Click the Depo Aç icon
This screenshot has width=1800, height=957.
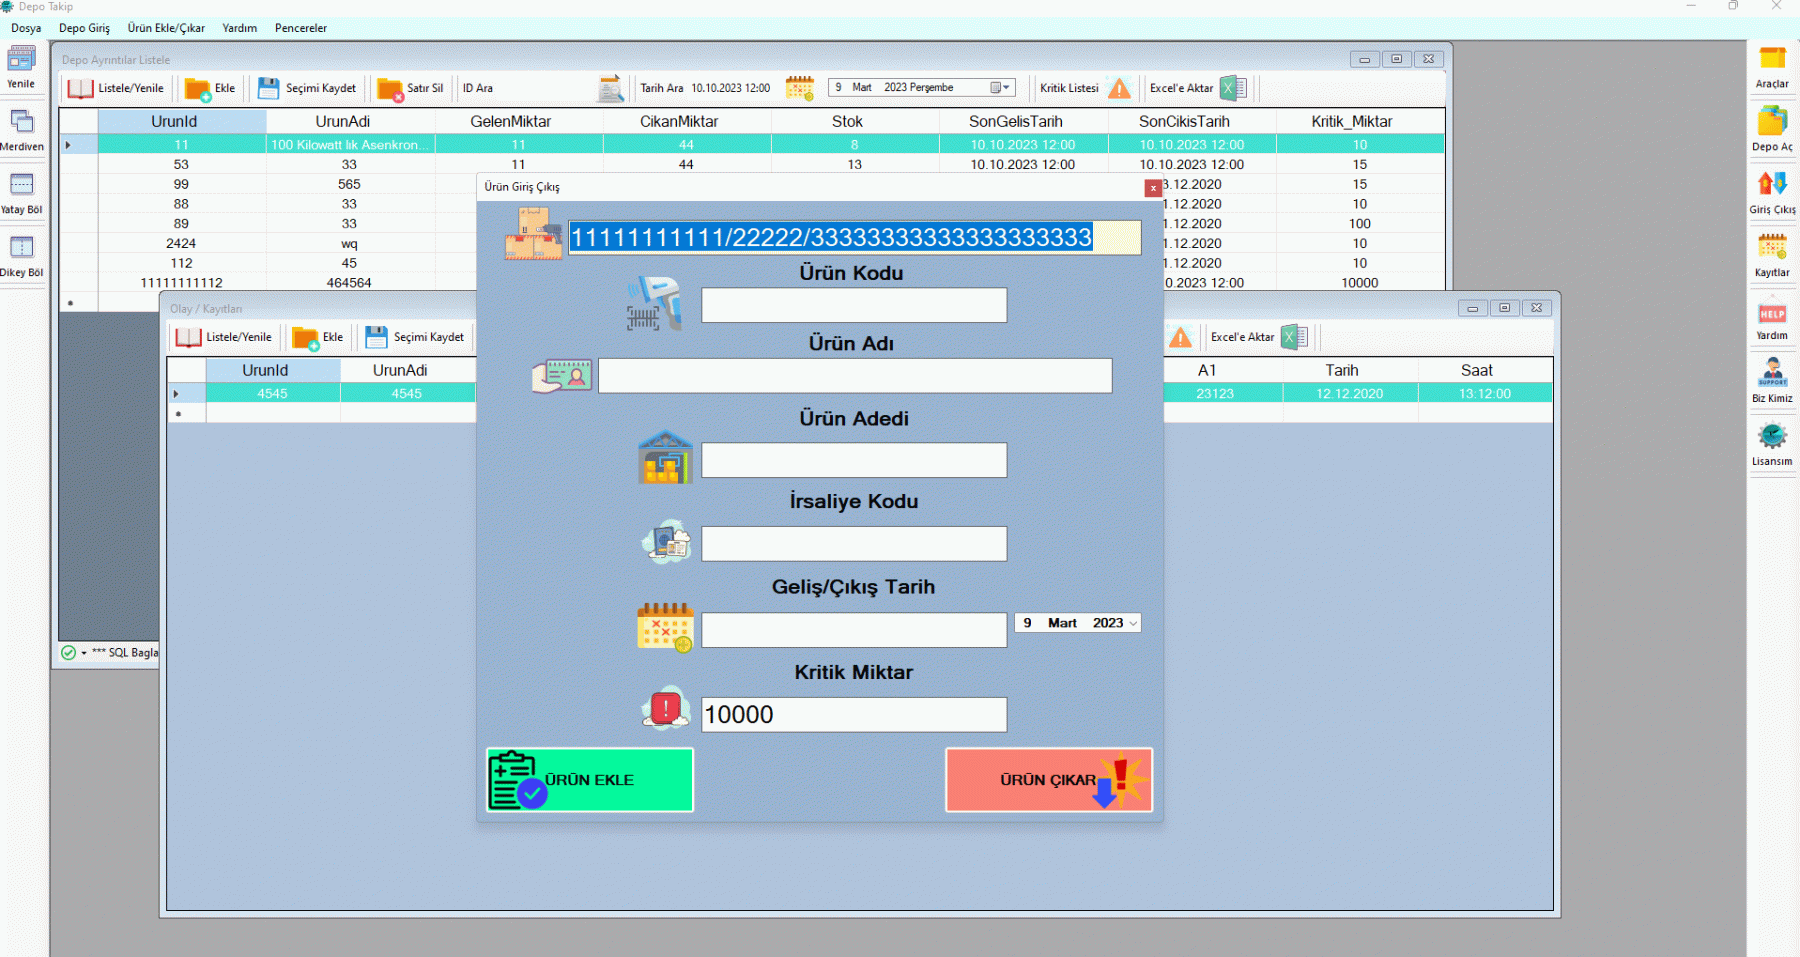1772,123
